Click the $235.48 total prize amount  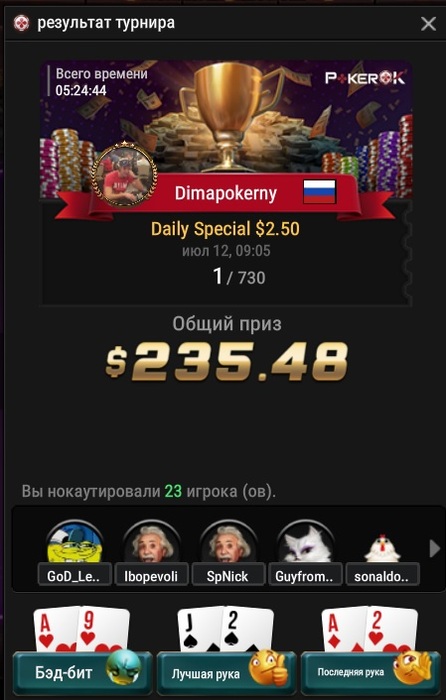(x=226, y=362)
